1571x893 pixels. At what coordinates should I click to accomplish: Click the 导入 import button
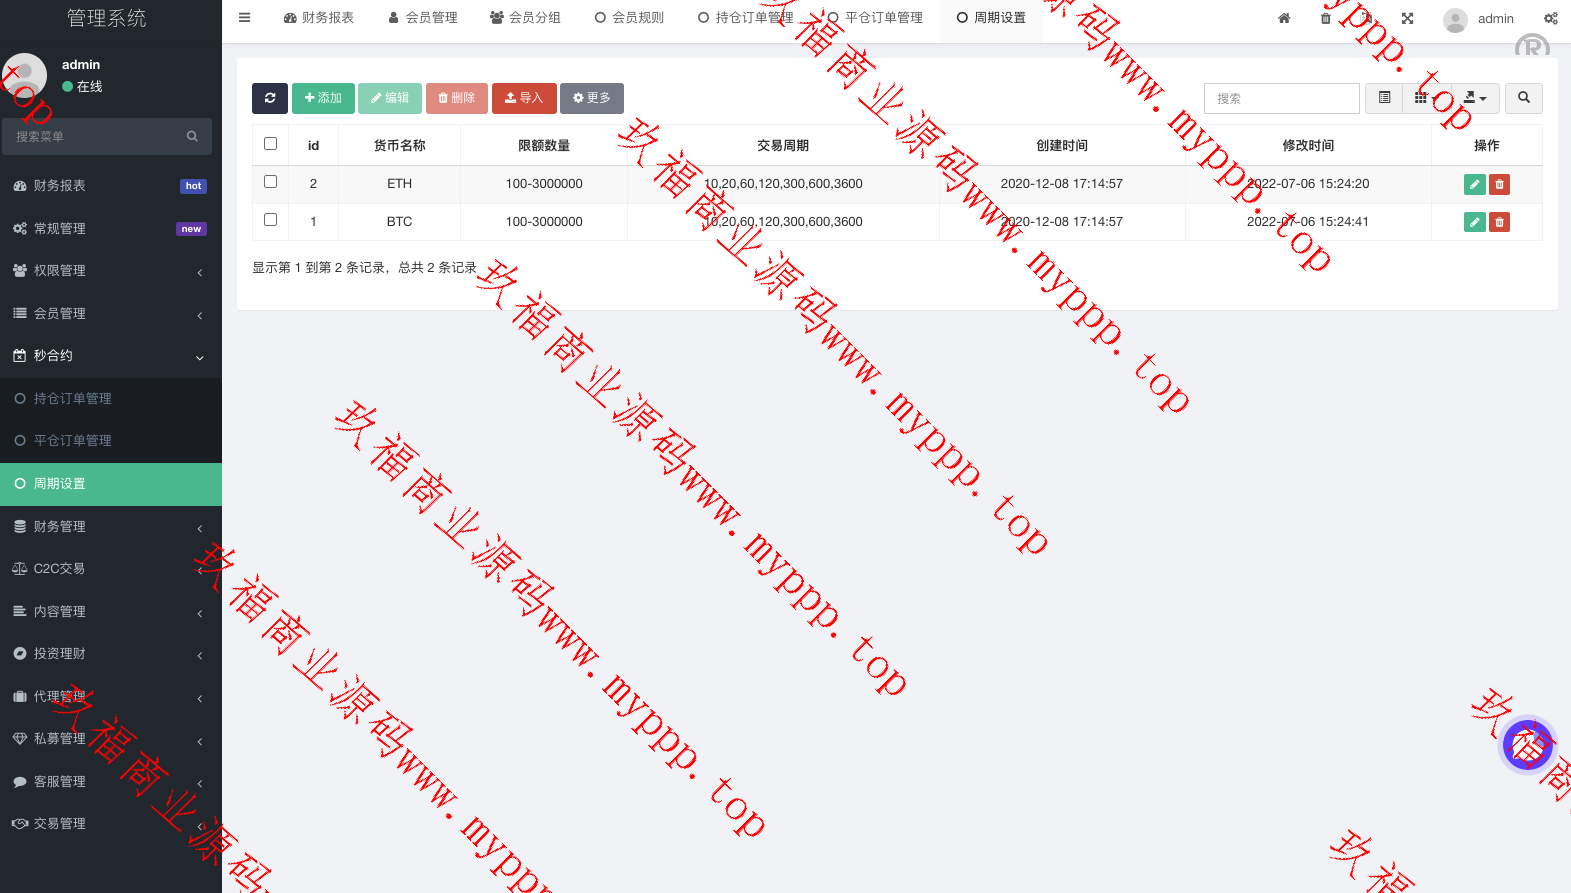(524, 98)
